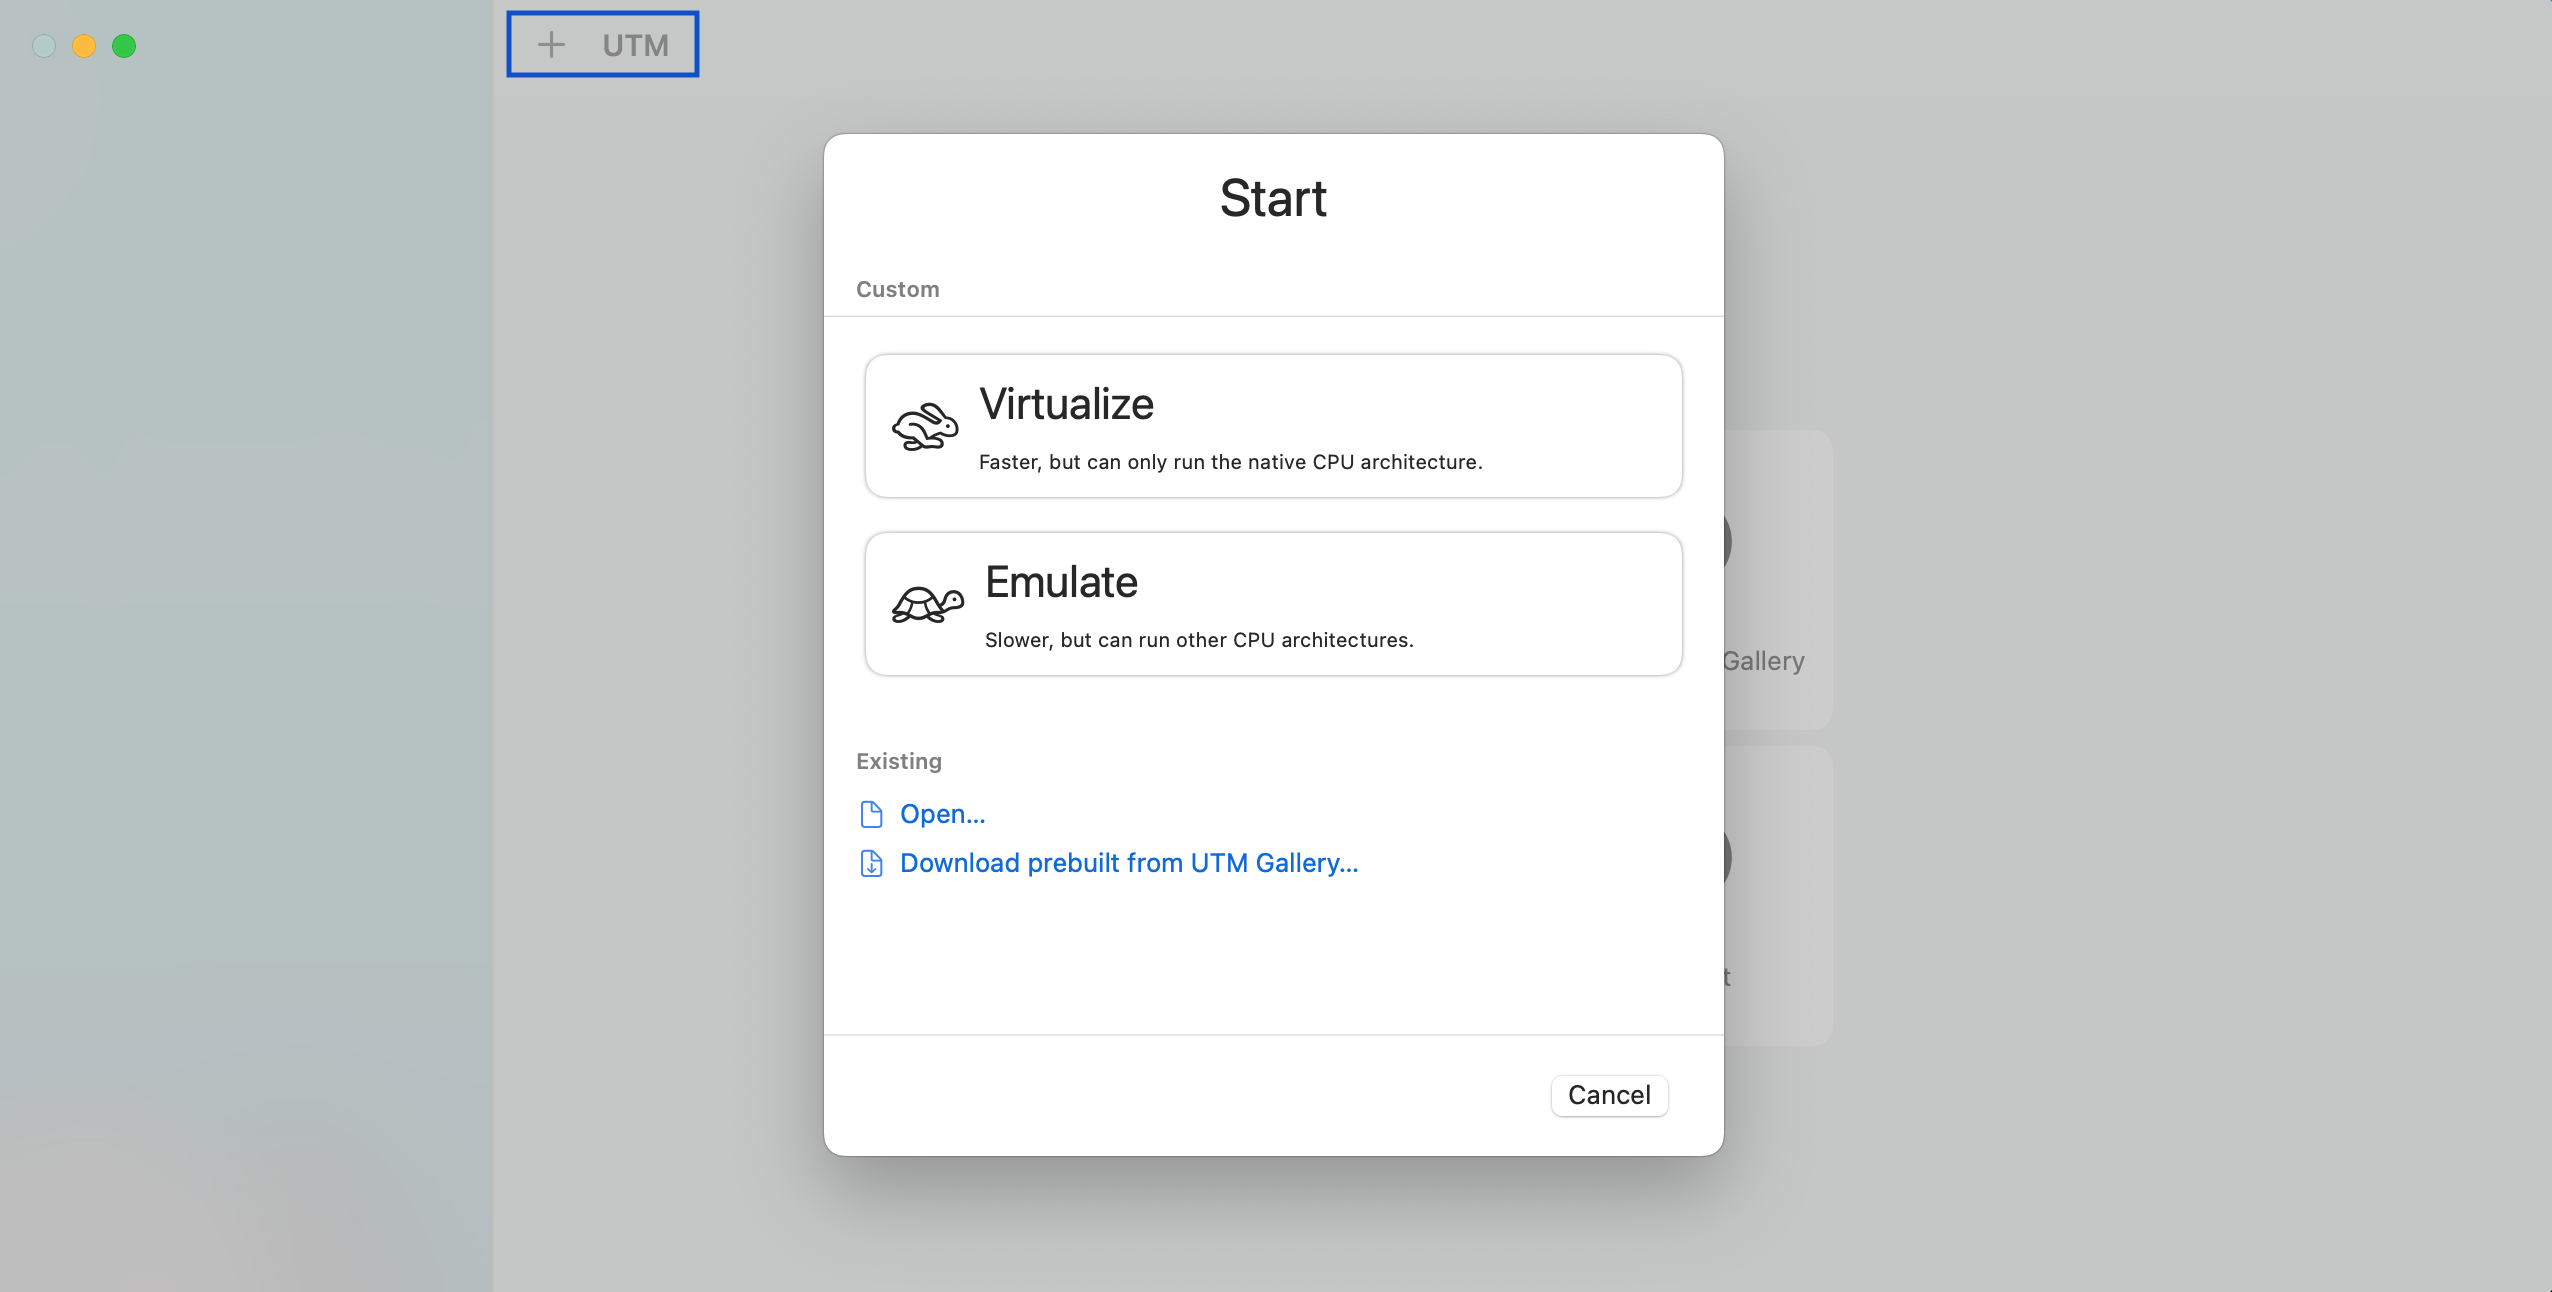The width and height of the screenshot is (2552, 1292).
Task: Select Download prebuilt from UTM Gallery...
Action: click(x=1129, y=863)
